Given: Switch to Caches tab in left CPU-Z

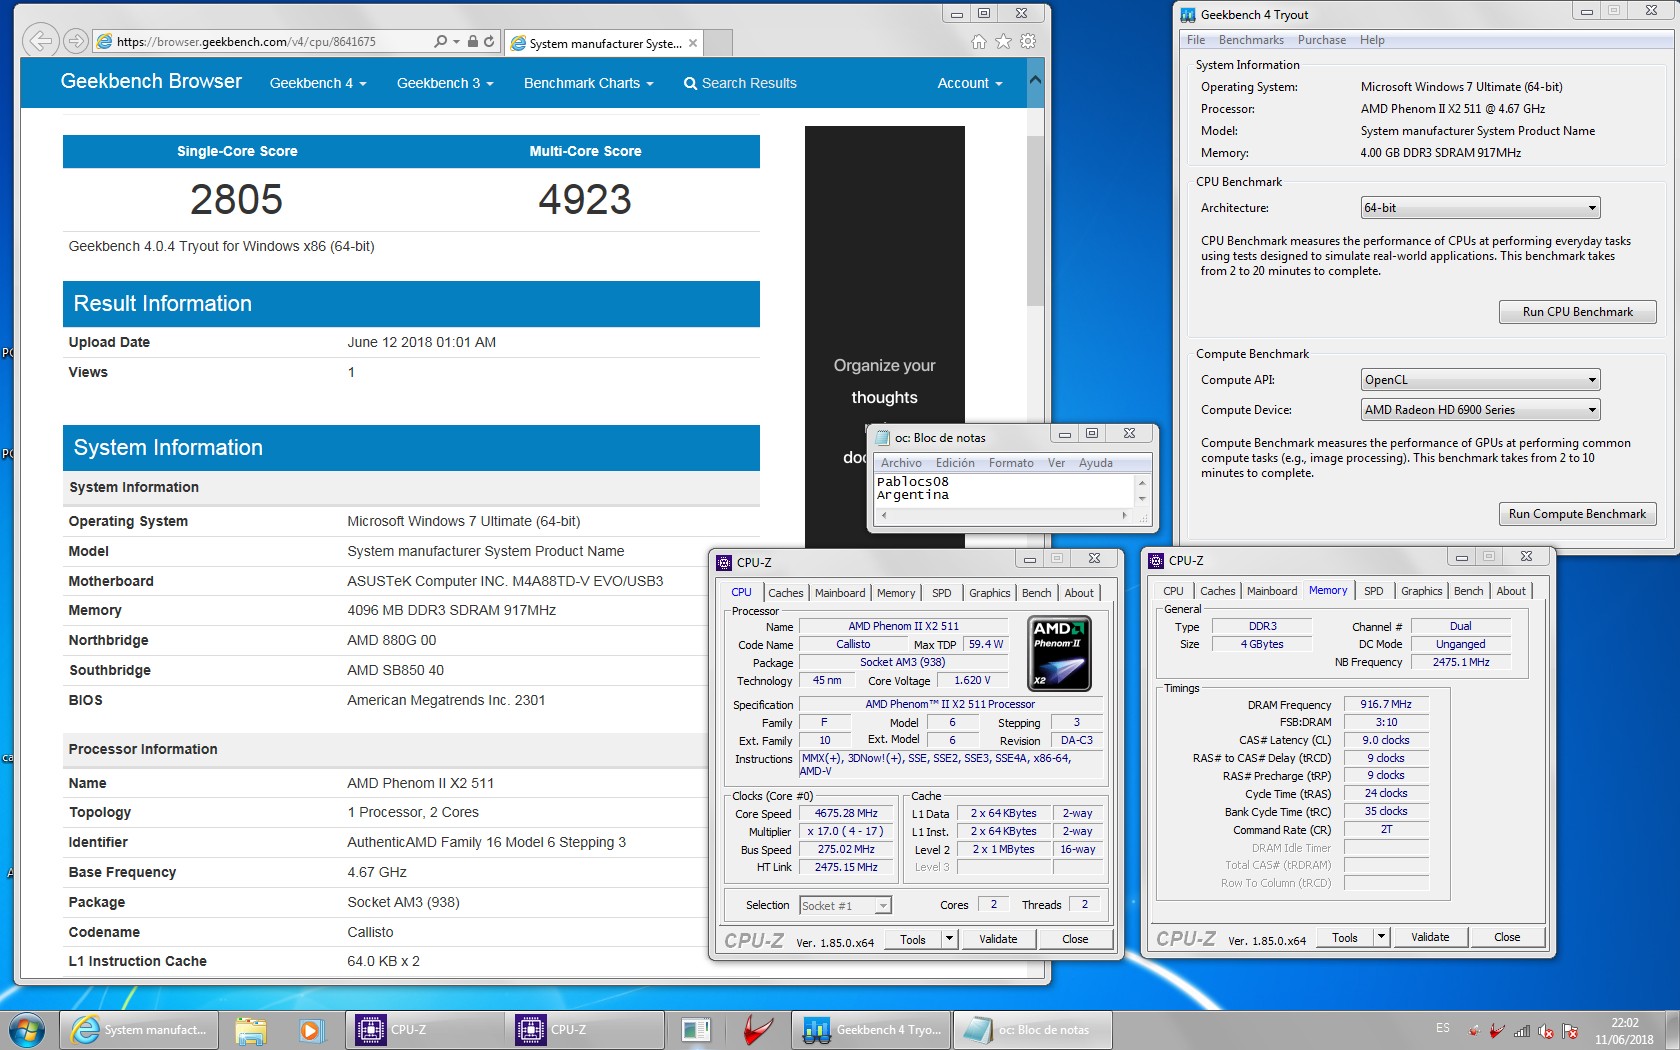Looking at the screenshot, I should [x=786, y=593].
